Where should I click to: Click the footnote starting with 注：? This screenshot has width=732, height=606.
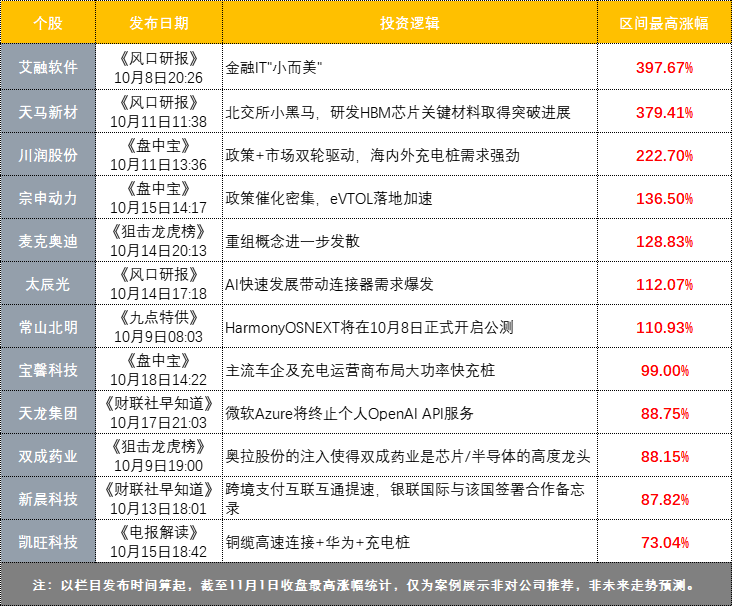click(x=365, y=585)
